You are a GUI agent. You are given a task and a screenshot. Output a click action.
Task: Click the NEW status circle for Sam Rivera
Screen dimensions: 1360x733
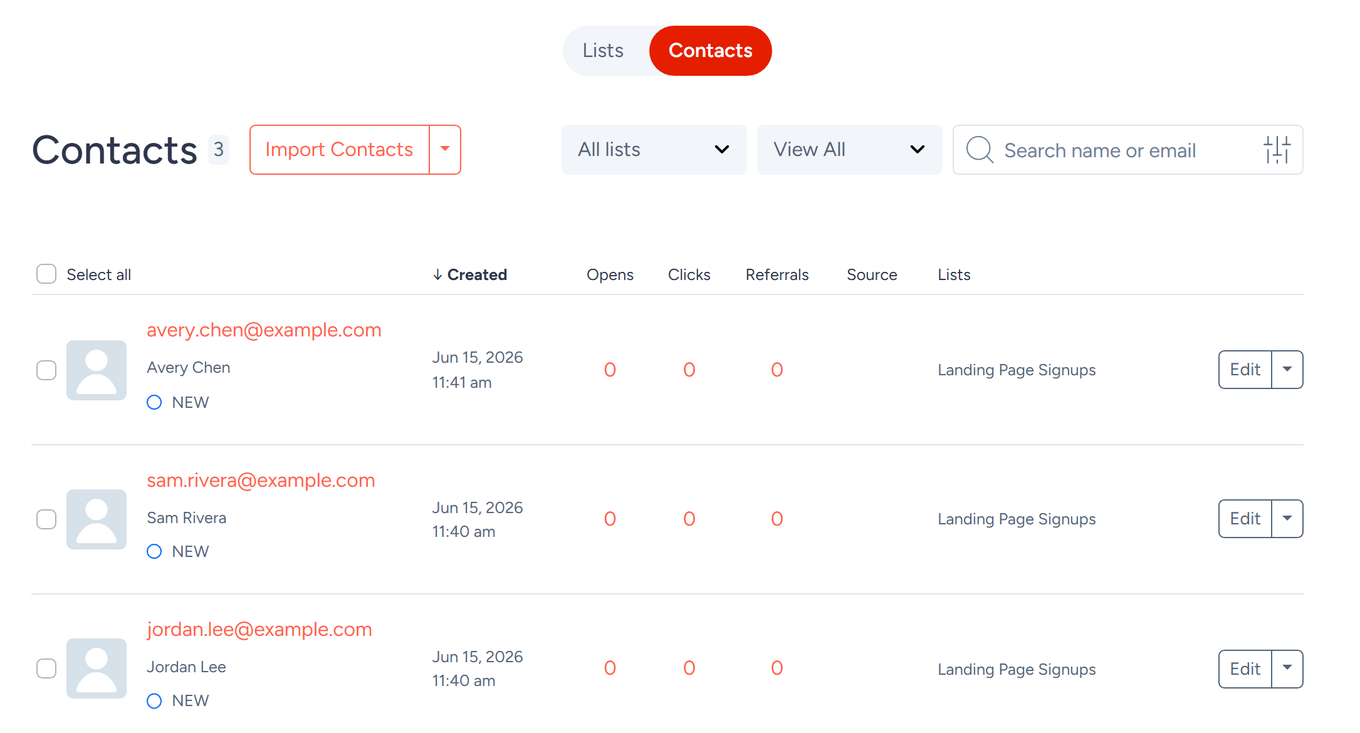pos(154,551)
